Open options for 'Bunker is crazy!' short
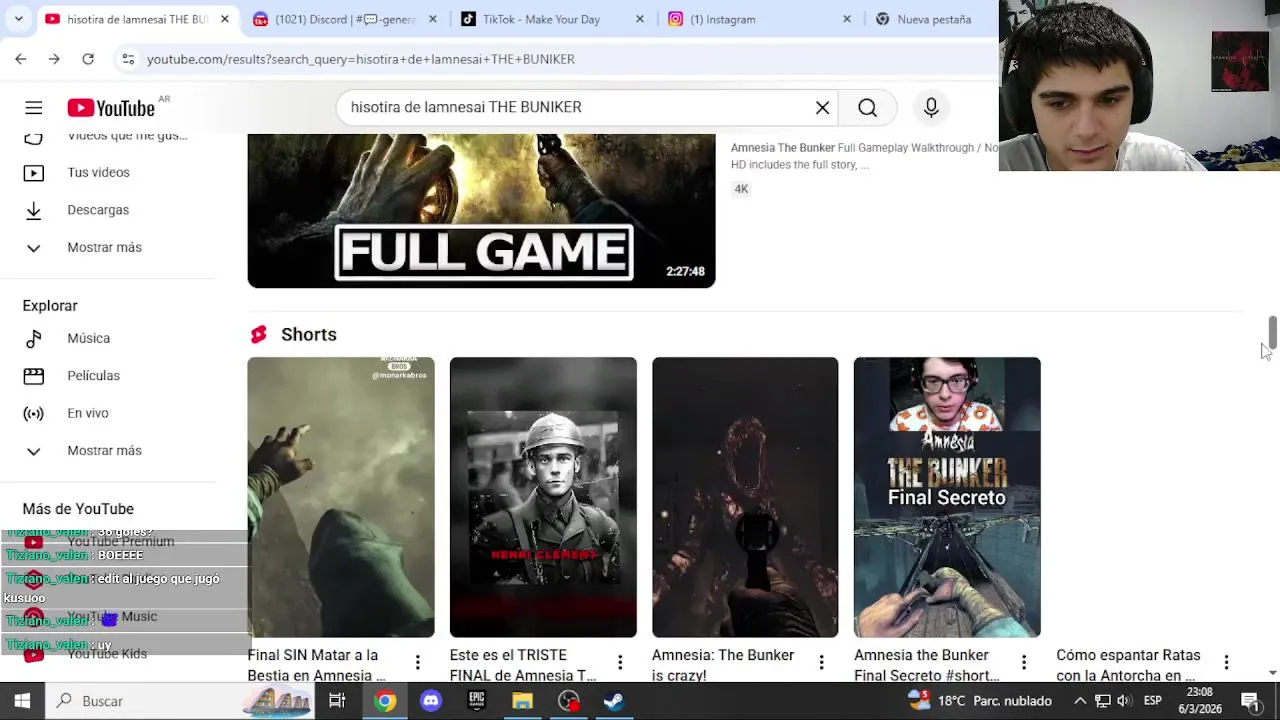This screenshot has width=1280, height=720. click(x=821, y=662)
